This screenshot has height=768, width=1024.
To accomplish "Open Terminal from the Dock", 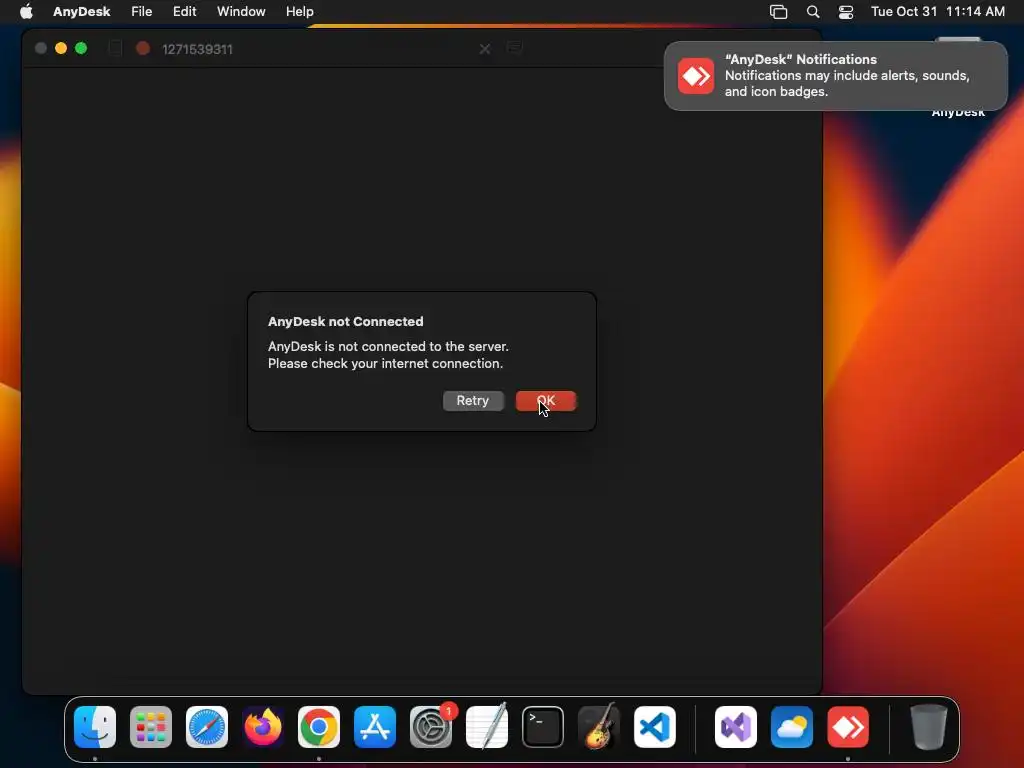I will [543, 727].
